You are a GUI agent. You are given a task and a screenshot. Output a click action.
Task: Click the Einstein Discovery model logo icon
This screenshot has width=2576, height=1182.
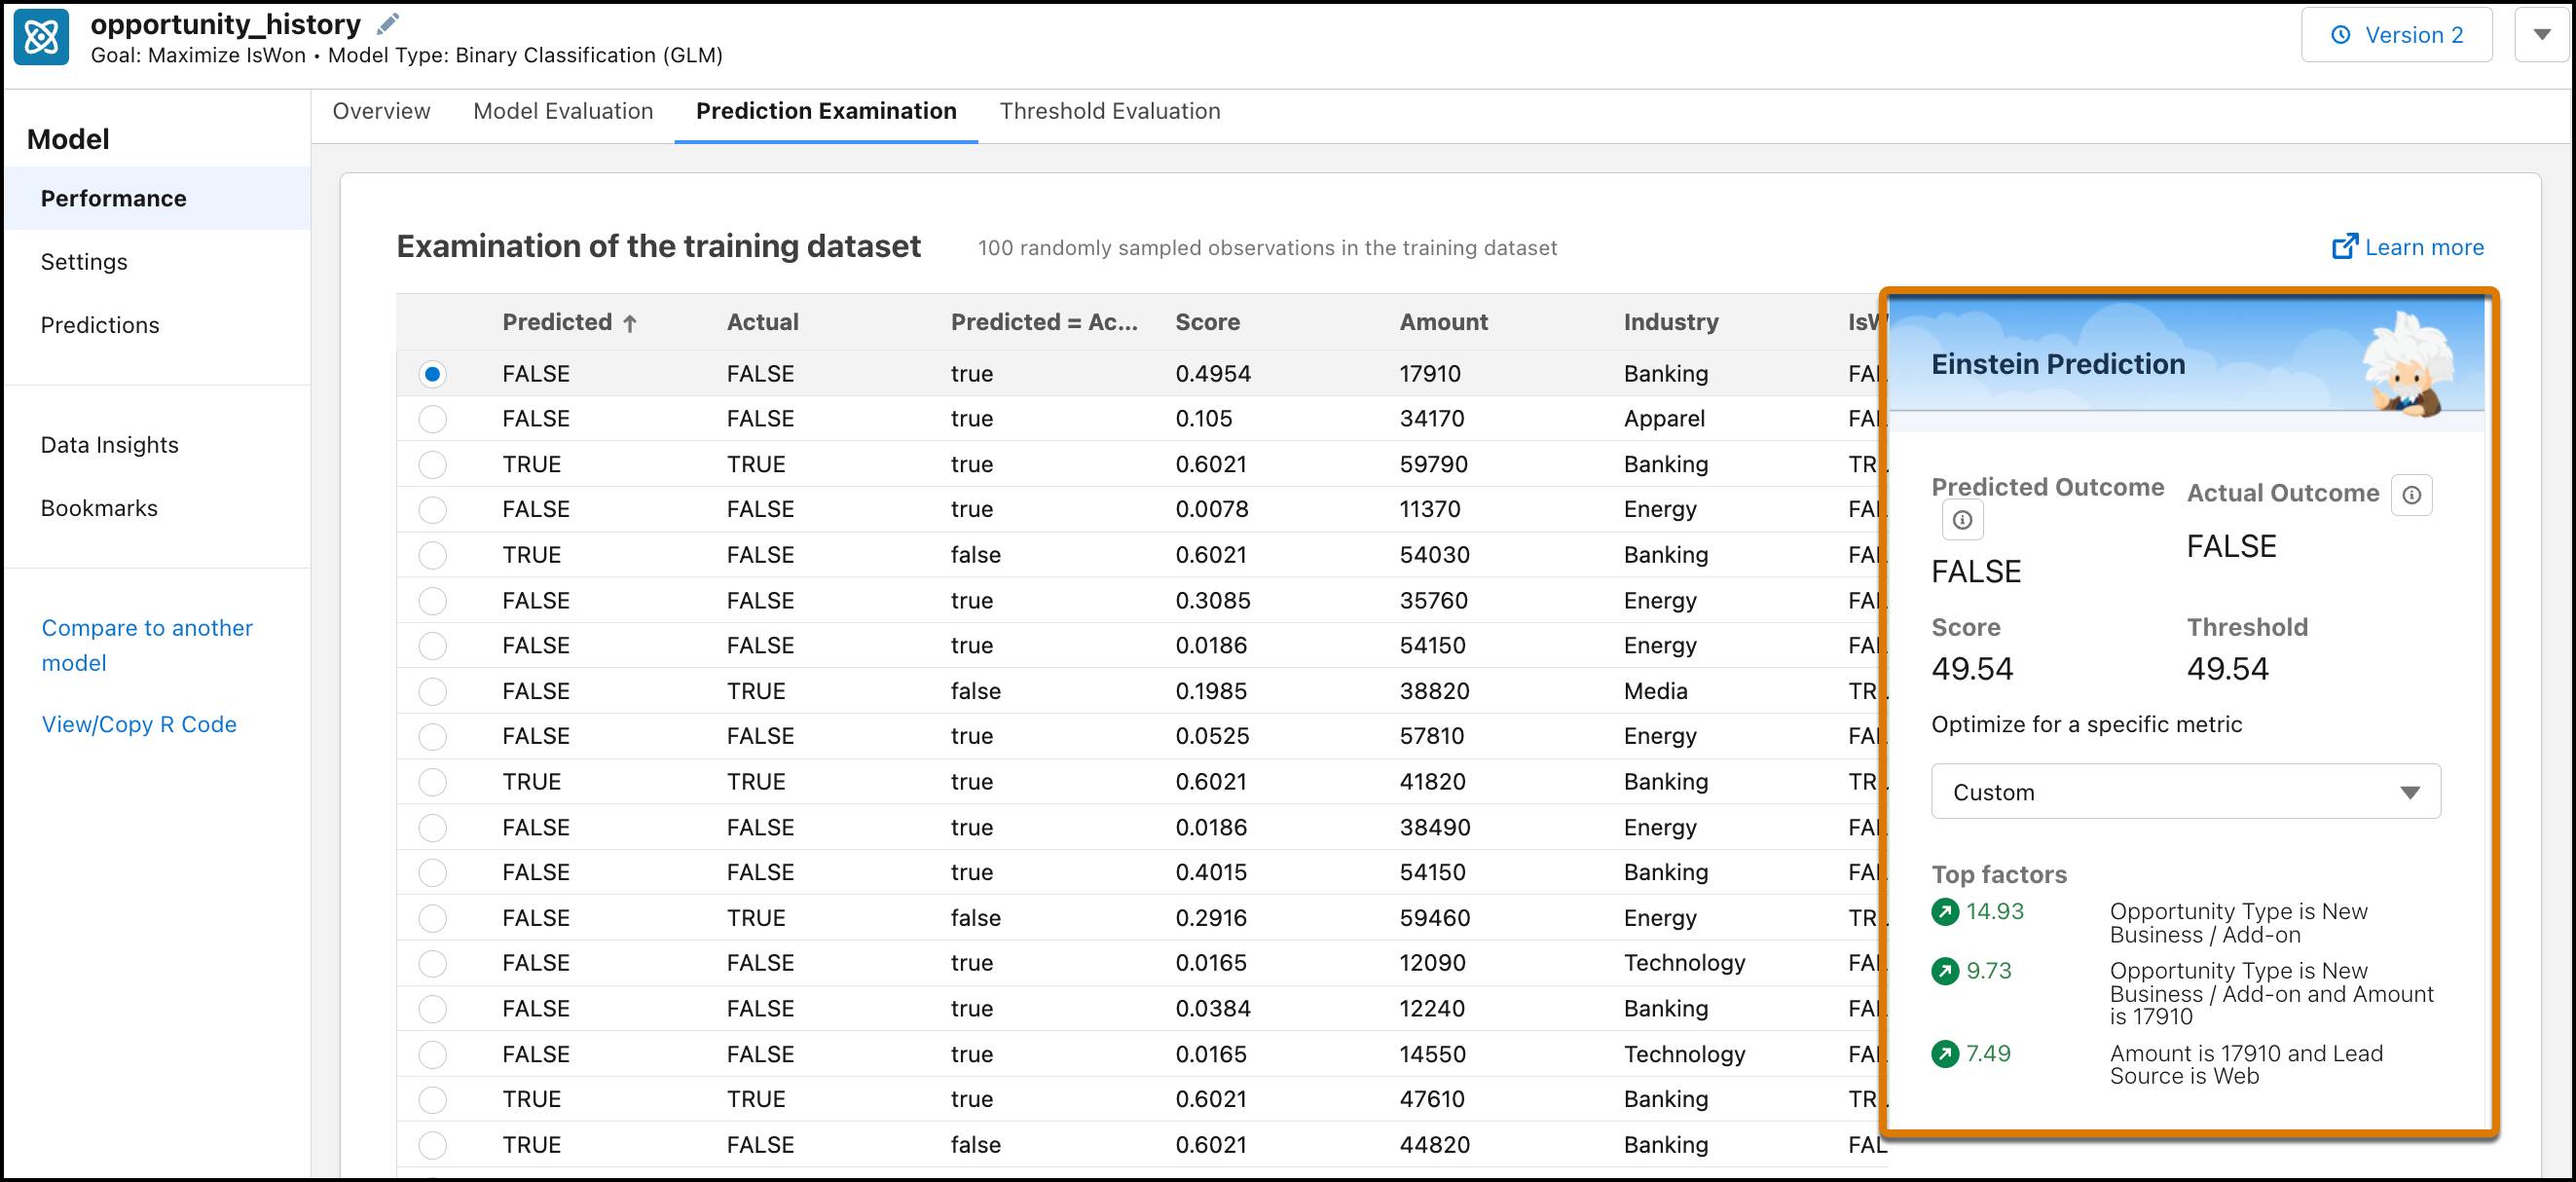click(x=41, y=37)
